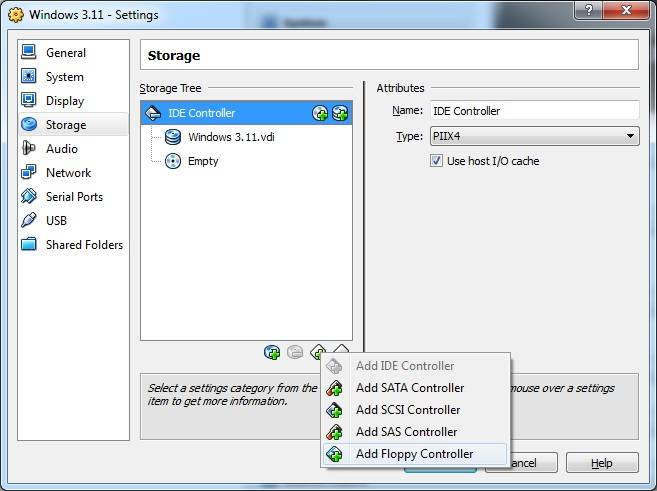Screen dimensions: 657x491
Task: Choose Add SATA Controller from the menu
Action: coord(410,388)
